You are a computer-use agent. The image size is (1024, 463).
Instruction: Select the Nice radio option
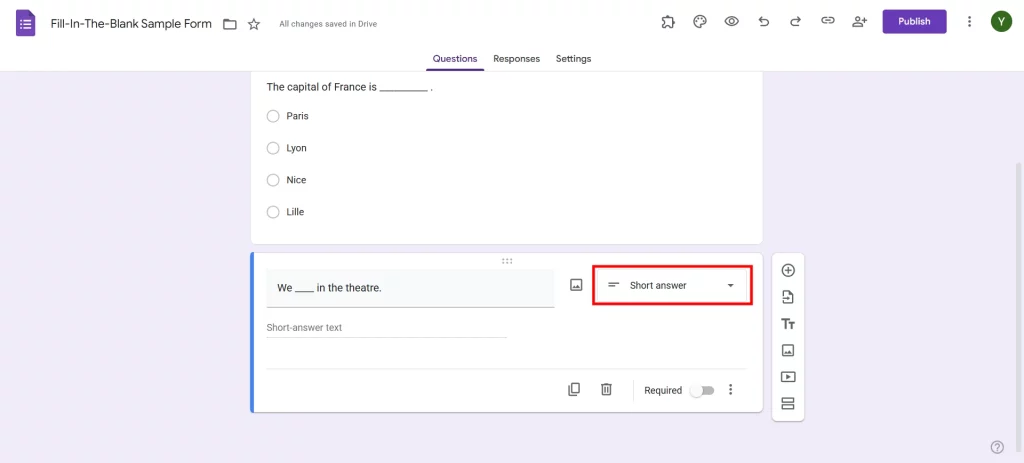(273, 180)
